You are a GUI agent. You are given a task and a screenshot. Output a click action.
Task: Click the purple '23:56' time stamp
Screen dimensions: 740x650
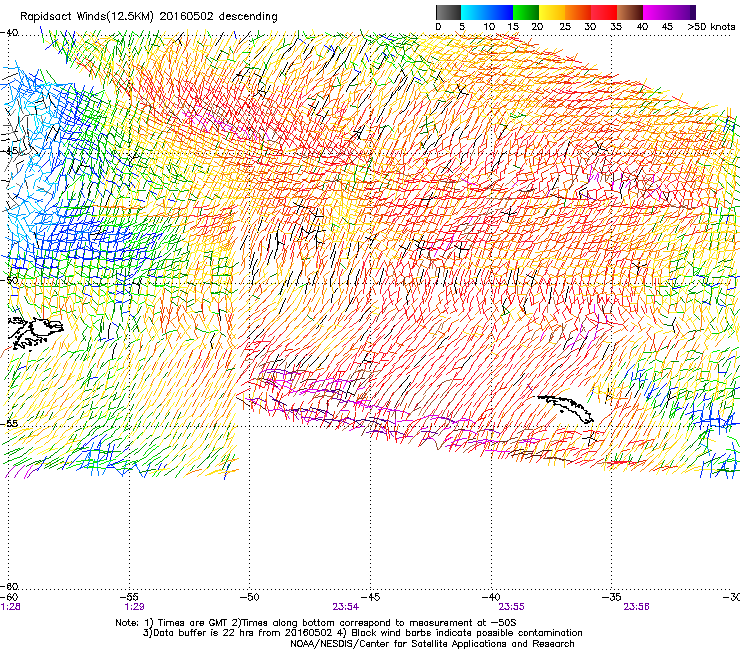click(x=636, y=607)
